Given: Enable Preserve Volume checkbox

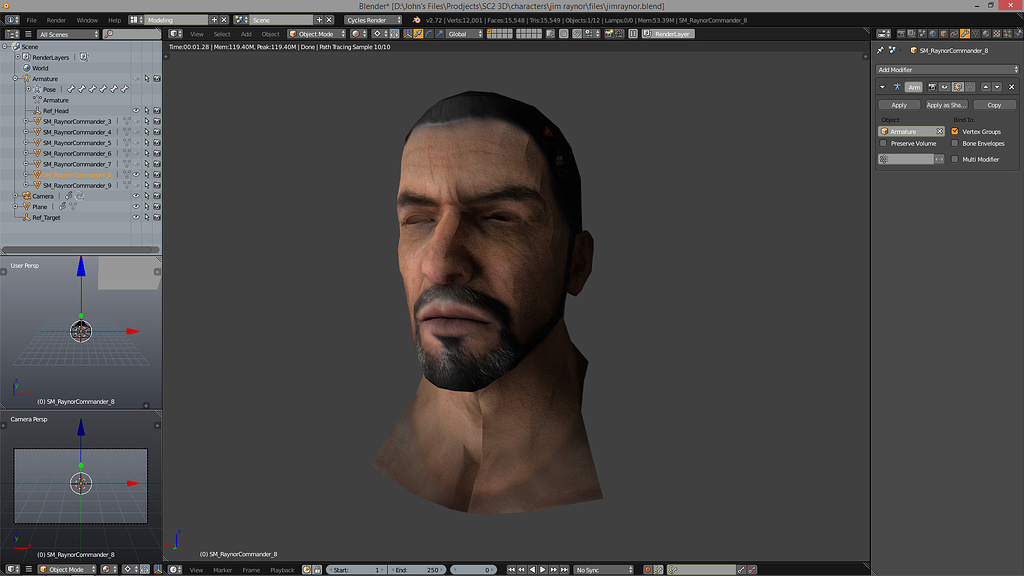Looking at the screenshot, I should click(883, 144).
